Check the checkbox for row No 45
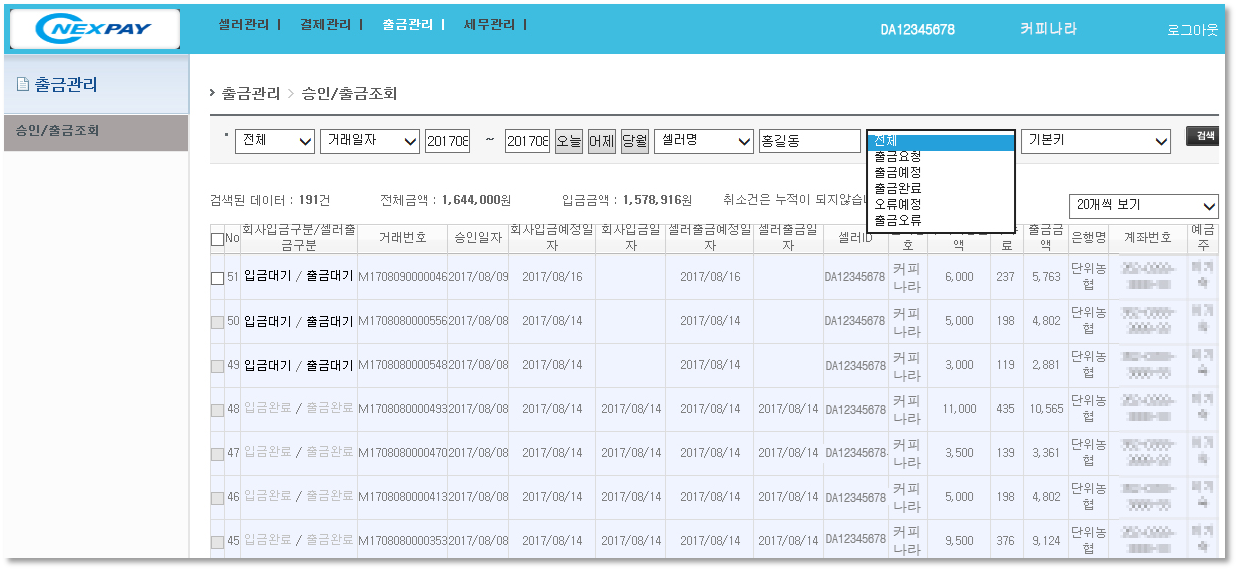The height and width of the screenshot is (570, 1237). (x=217, y=542)
